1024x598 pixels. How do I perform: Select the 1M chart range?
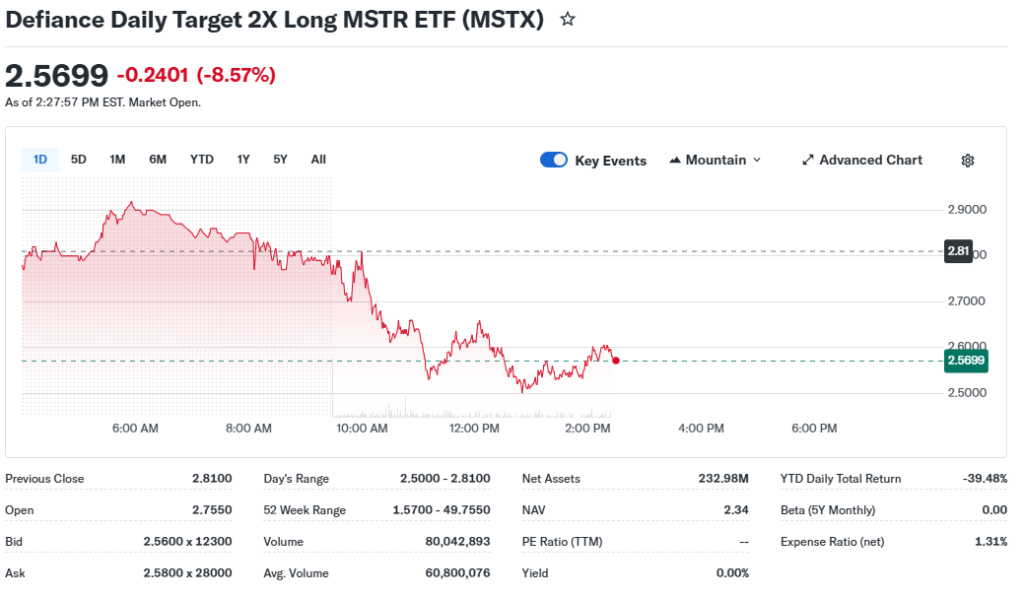(117, 159)
